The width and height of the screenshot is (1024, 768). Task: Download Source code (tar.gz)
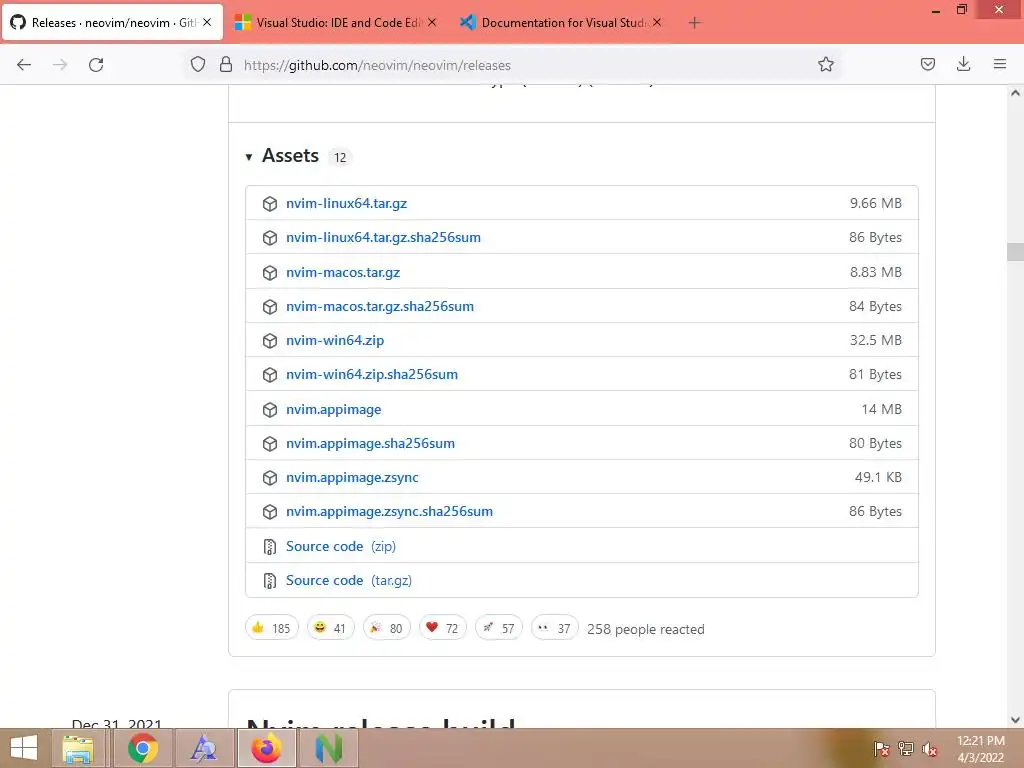(x=349, y=580)
